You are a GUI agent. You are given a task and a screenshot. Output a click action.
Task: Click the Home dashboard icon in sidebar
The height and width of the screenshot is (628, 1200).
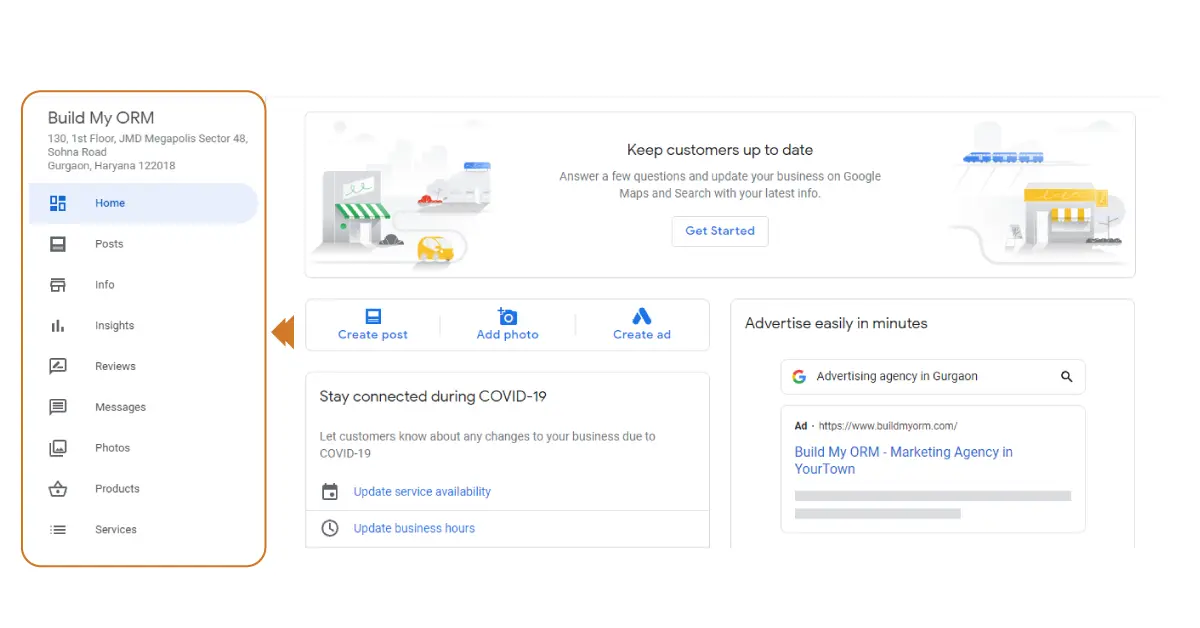(x=58, y=203)
